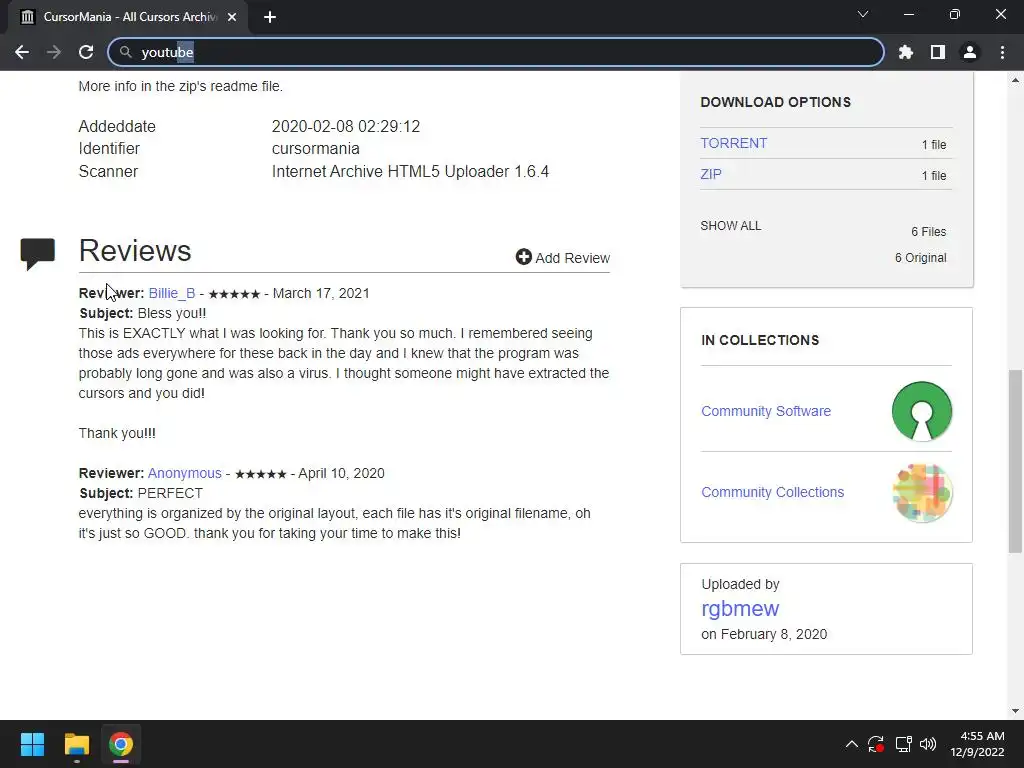The height and width of the screenshot is (768, 1024).
Task: Click SHOW ALL download files
Action: coord(731,226)
